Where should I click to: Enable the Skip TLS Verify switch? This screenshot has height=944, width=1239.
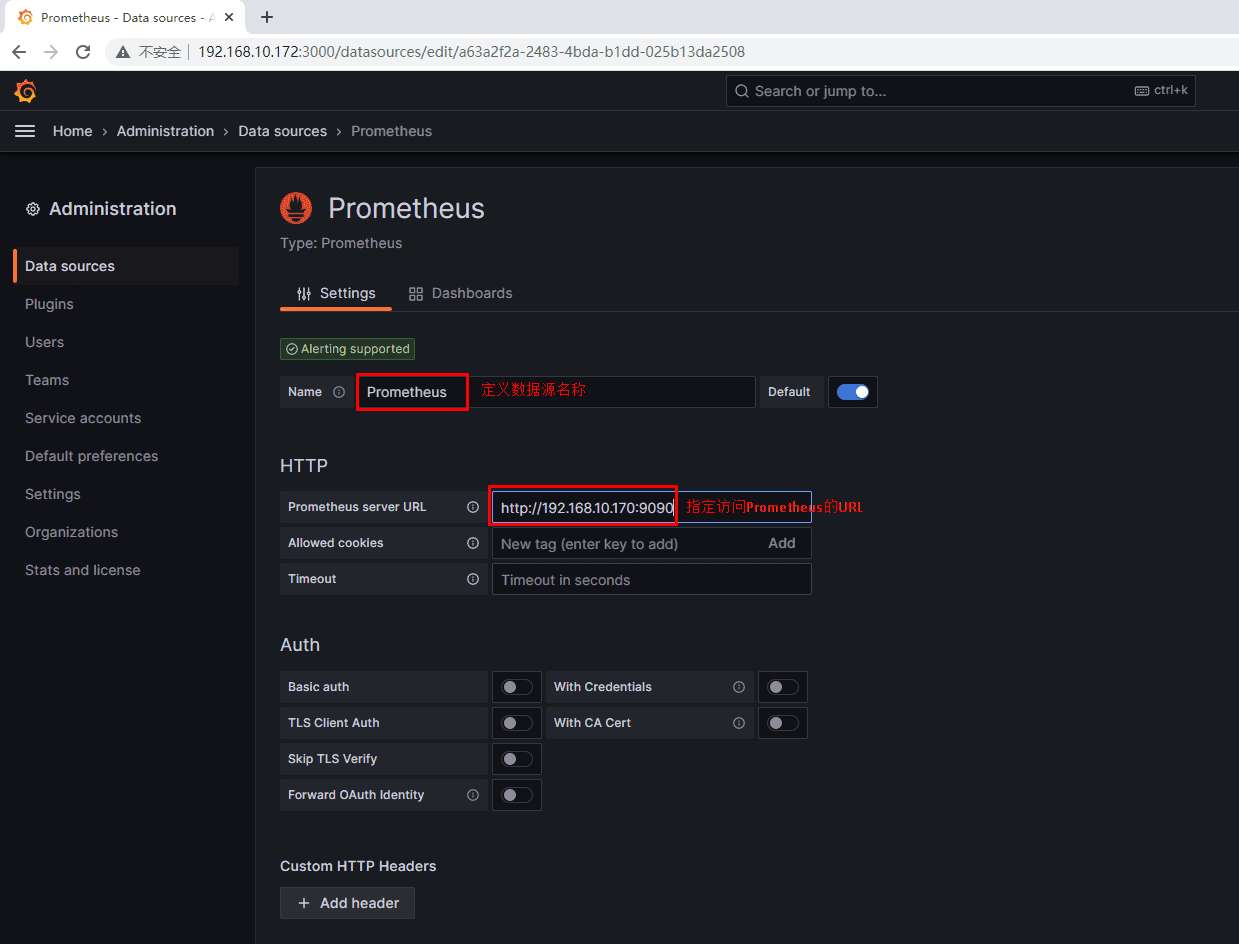[517, 759]
